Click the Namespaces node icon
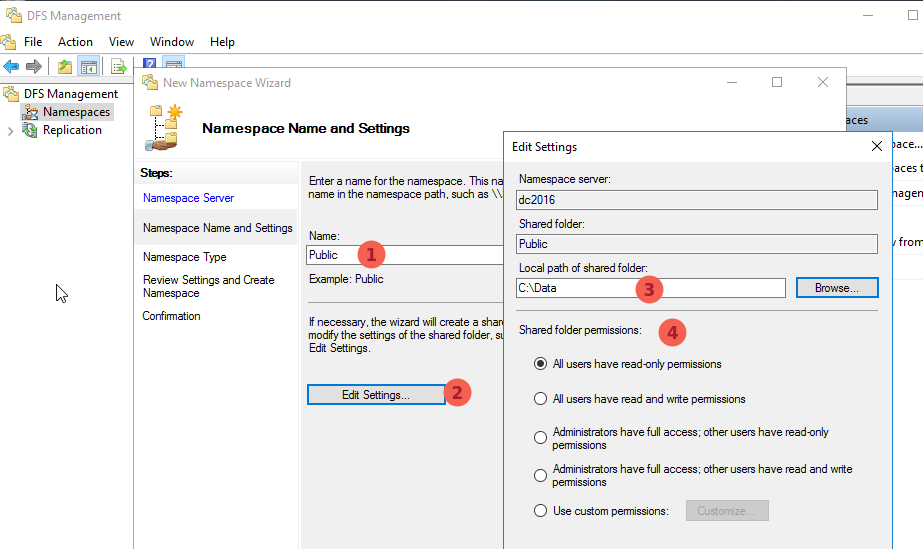Screen dimensions: 923x549 click(29, 112)
